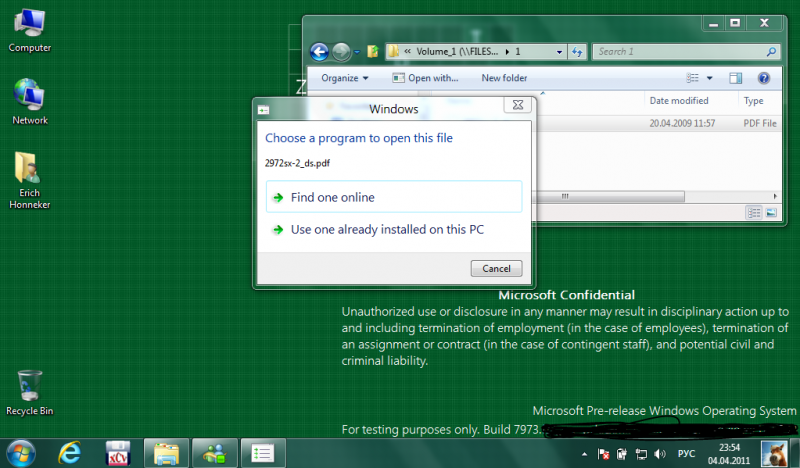Image resolution: width=800 pixels, height=468 pixels.
Task: Choose Find one online option
Action: (394, 197)
